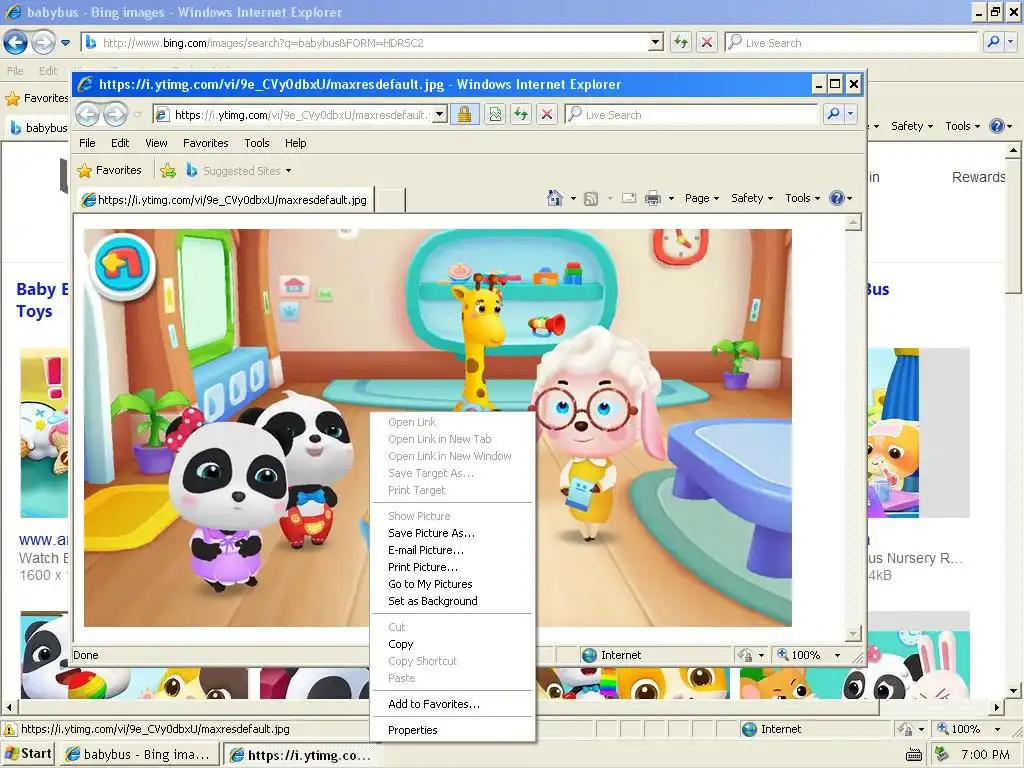The width and height of the screenshot is (1024, 768).
Task: Click the system tray icon beside the clock
Action: tap(942, 754)
